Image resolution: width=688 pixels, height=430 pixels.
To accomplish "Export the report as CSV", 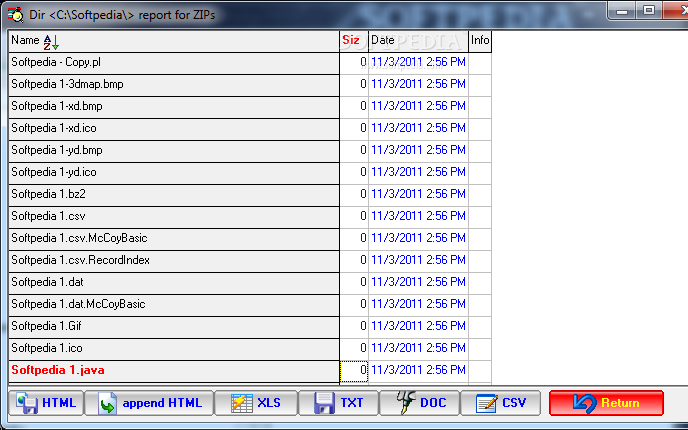I will point(501,402).
